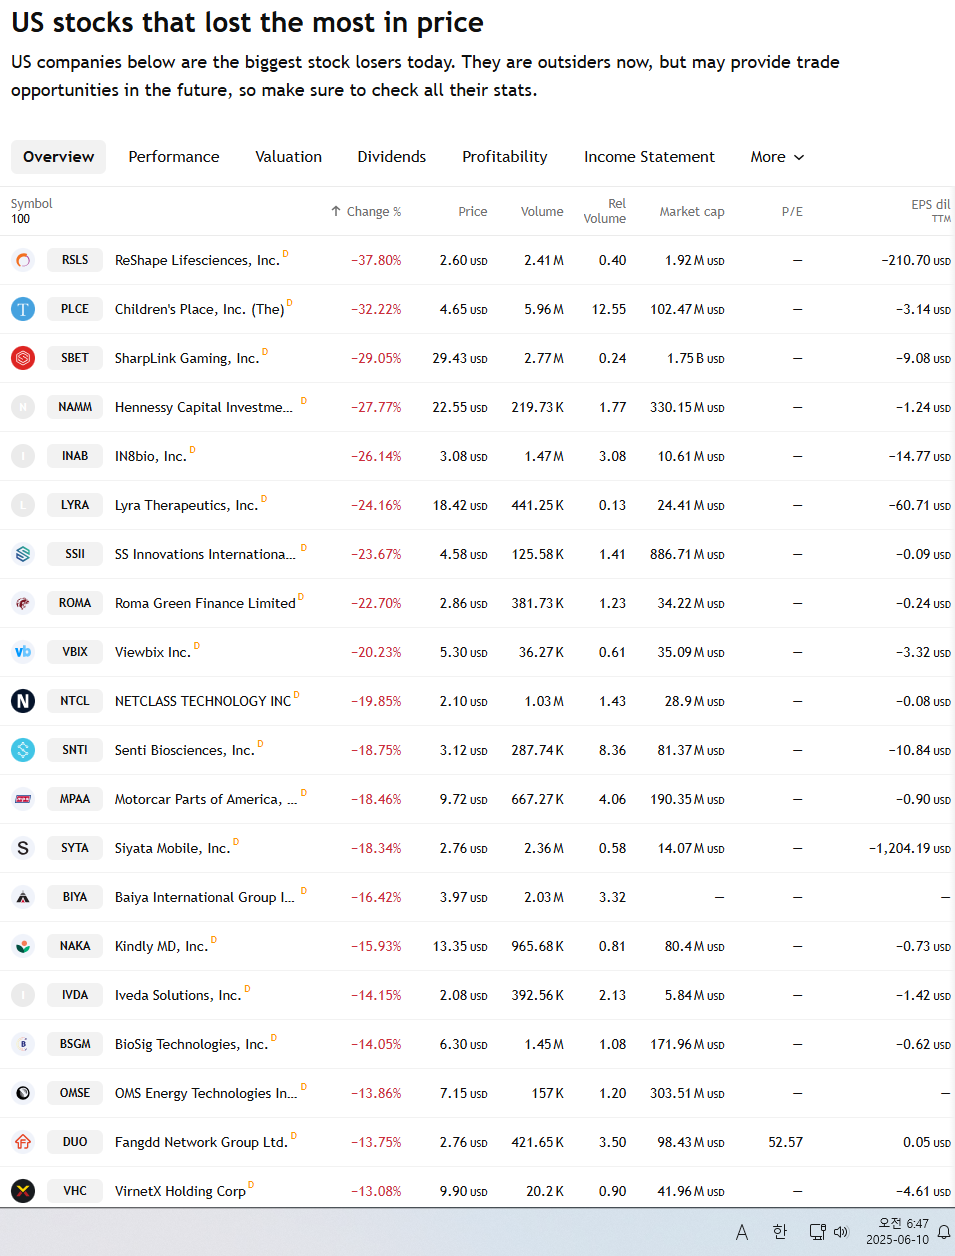Open the Income Statement tab
The width and height of the screenshot is (955, 1256).
pos(650,157)
